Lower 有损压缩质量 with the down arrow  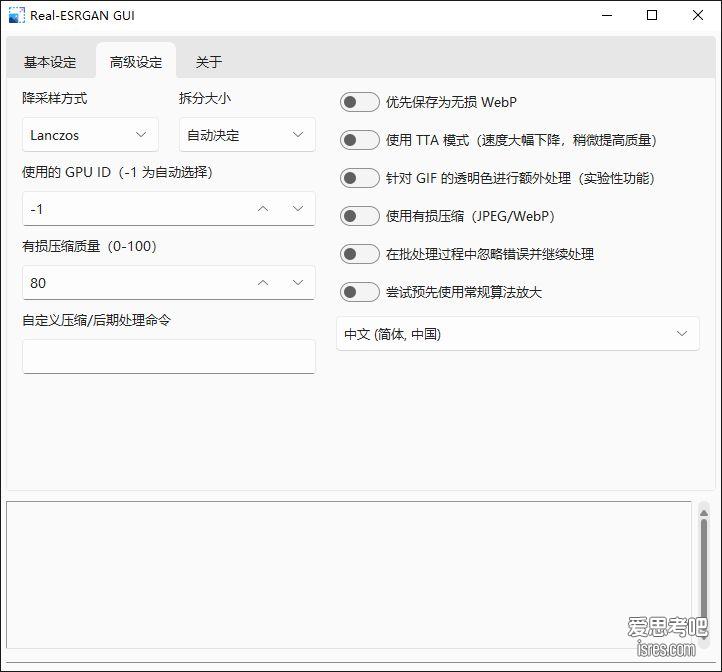pos(298,283)
